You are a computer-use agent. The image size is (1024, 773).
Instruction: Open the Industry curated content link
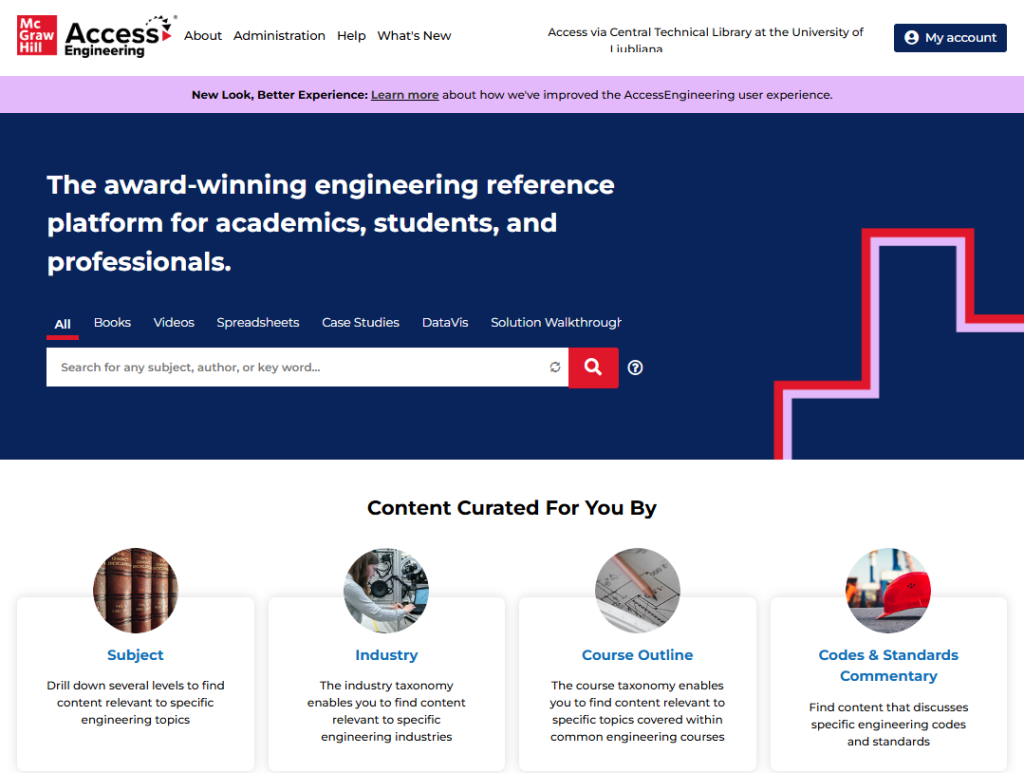(387, 655)
